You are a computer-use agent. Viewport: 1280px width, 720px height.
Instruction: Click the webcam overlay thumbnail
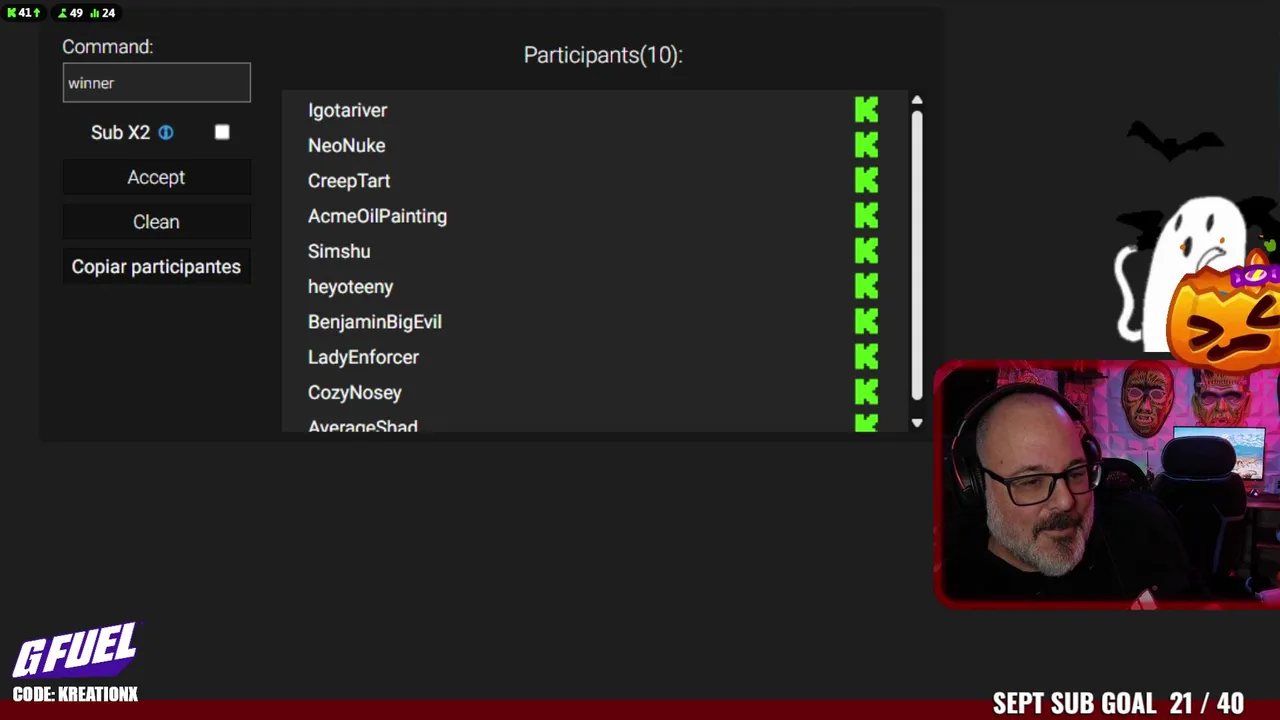(1107, 484)
